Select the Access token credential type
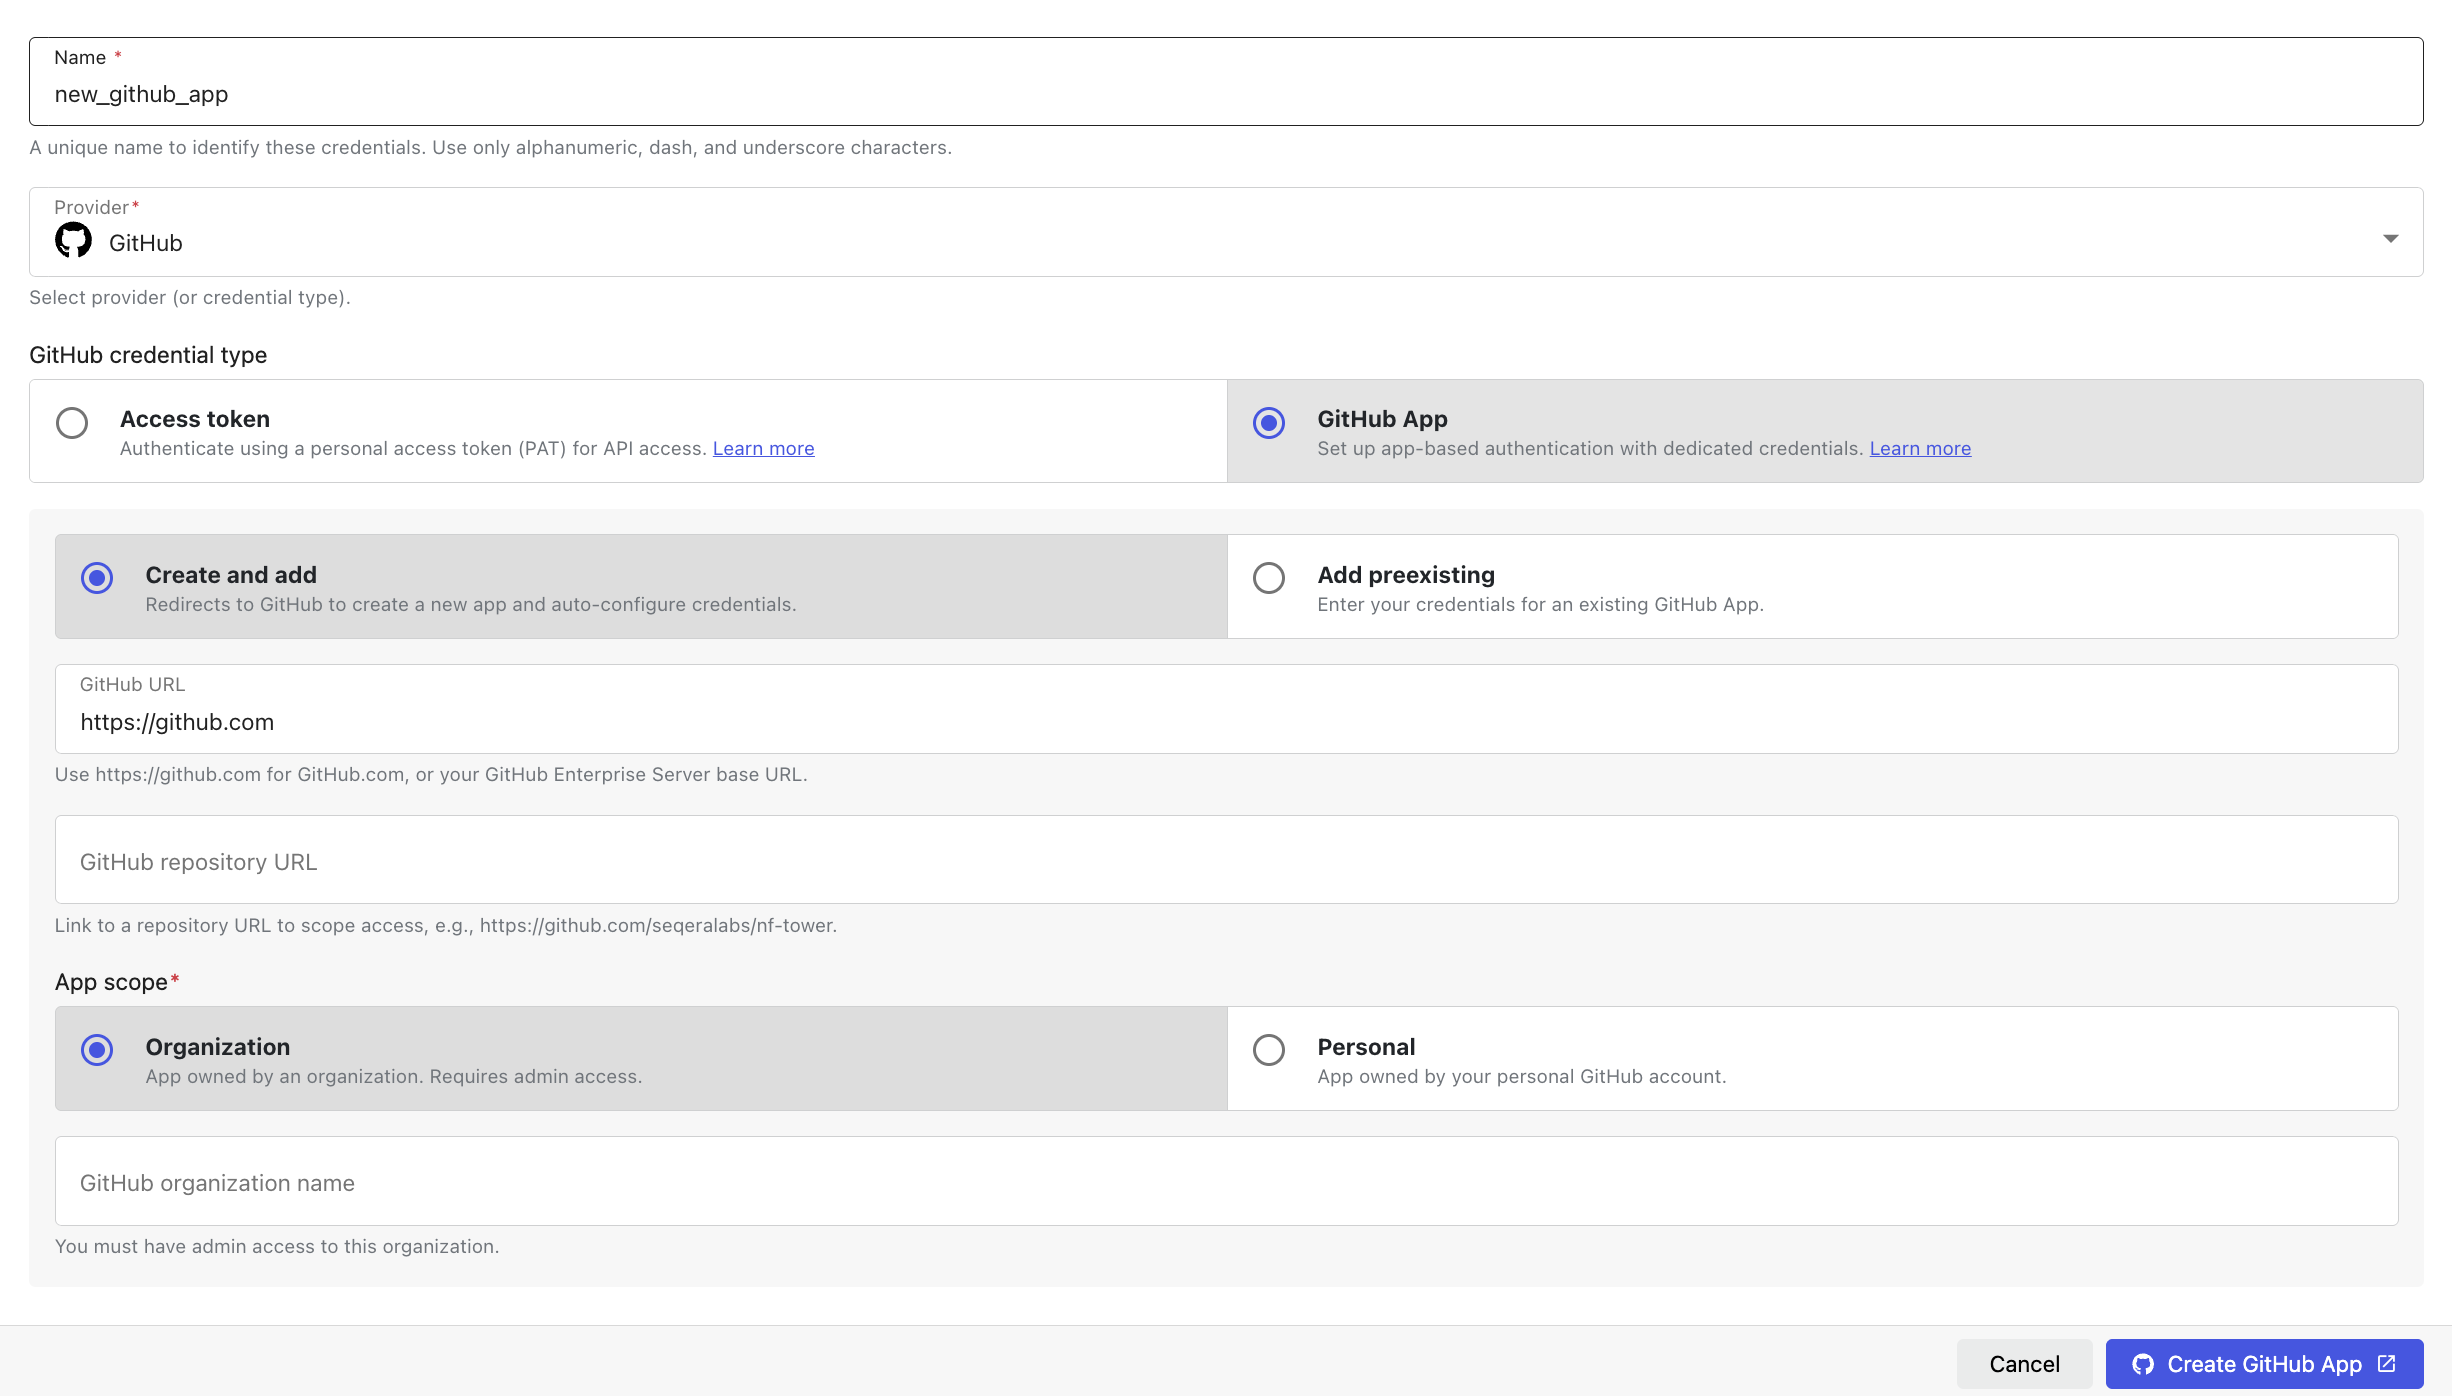This screenshot has height=1396, width=2452. tap(71, 423)
